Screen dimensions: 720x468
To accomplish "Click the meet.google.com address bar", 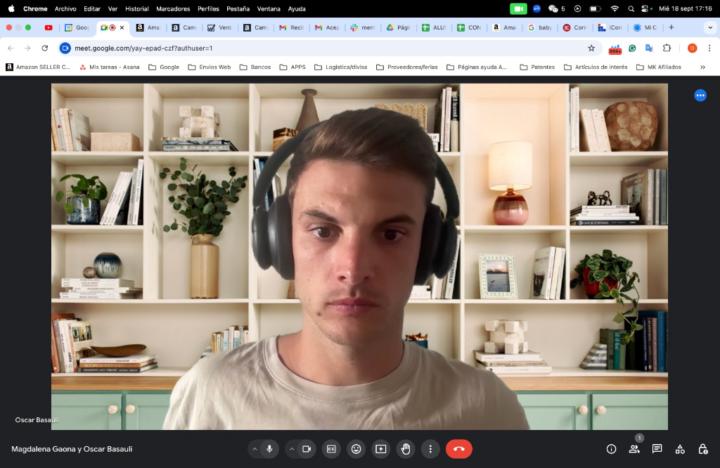I will pos(300,47).
